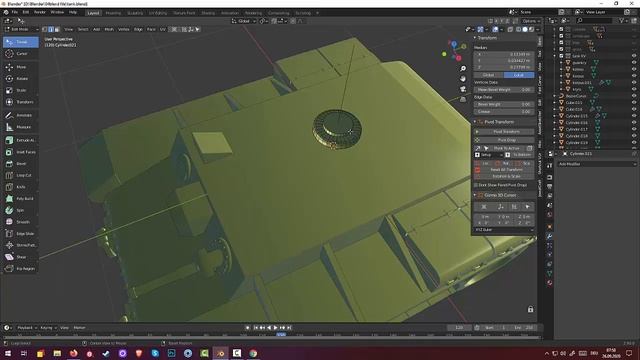Select the Measure tool

point(20,127)
